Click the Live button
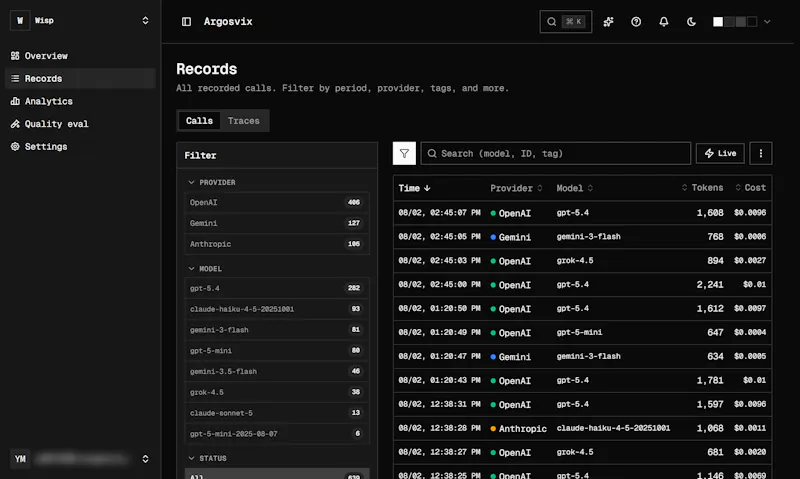 tap(720, 153)
